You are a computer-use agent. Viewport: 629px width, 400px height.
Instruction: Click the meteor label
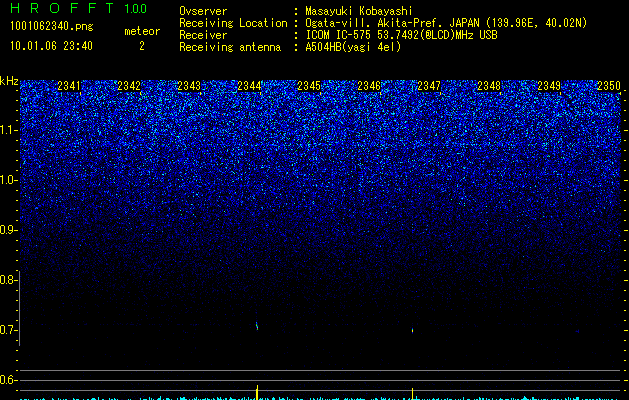(x=142, y=31)
